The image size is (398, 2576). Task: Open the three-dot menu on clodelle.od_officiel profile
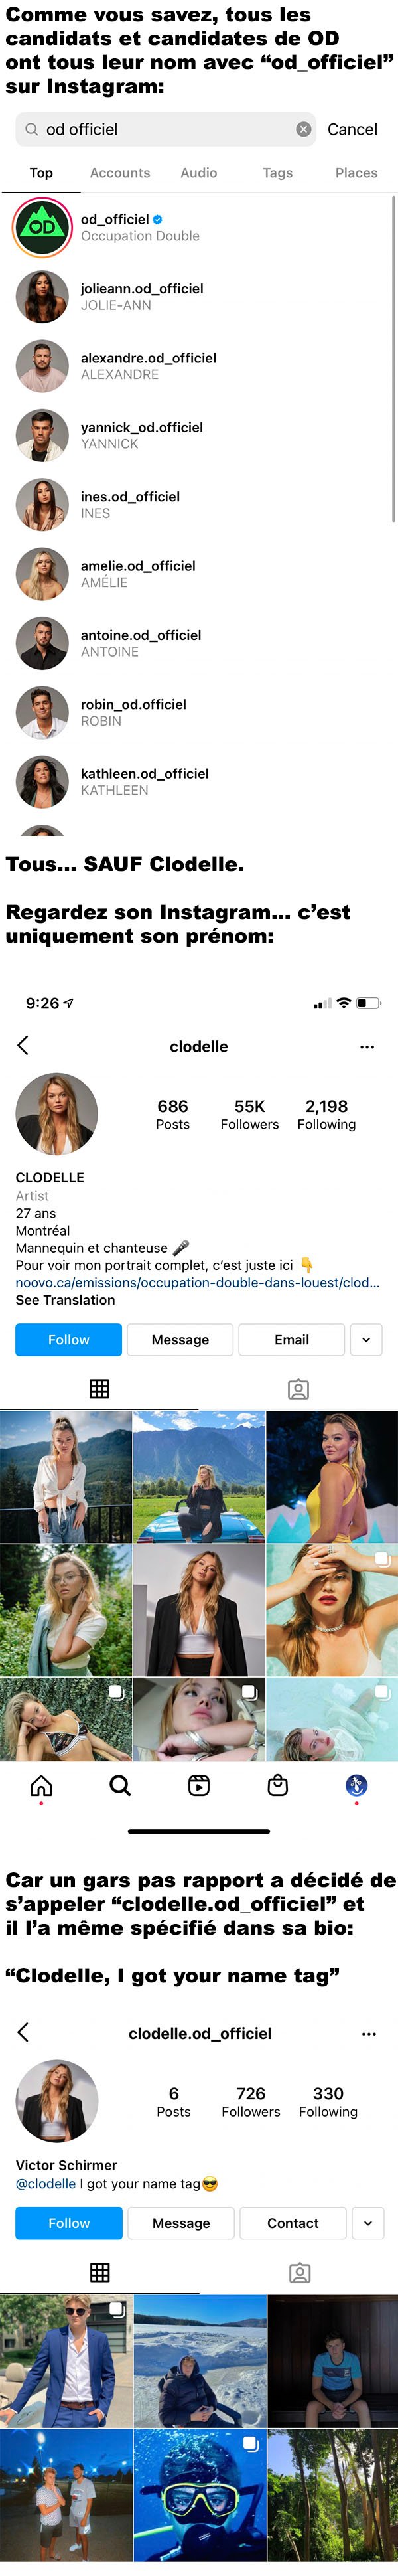pyautogui.click(x=369, y=2033)
